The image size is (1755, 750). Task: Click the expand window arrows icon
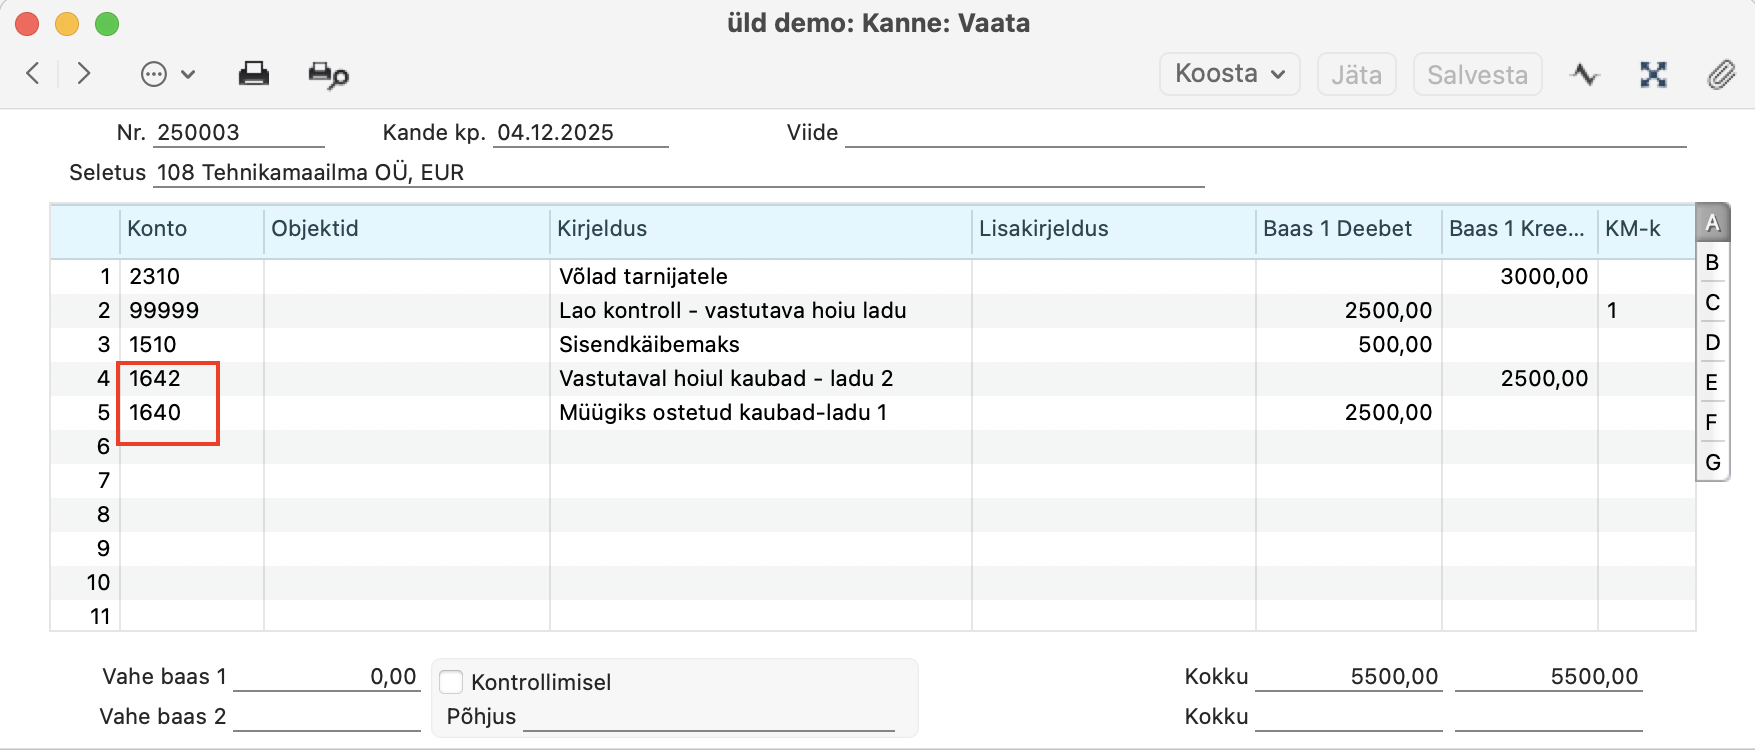[1653, 75]
